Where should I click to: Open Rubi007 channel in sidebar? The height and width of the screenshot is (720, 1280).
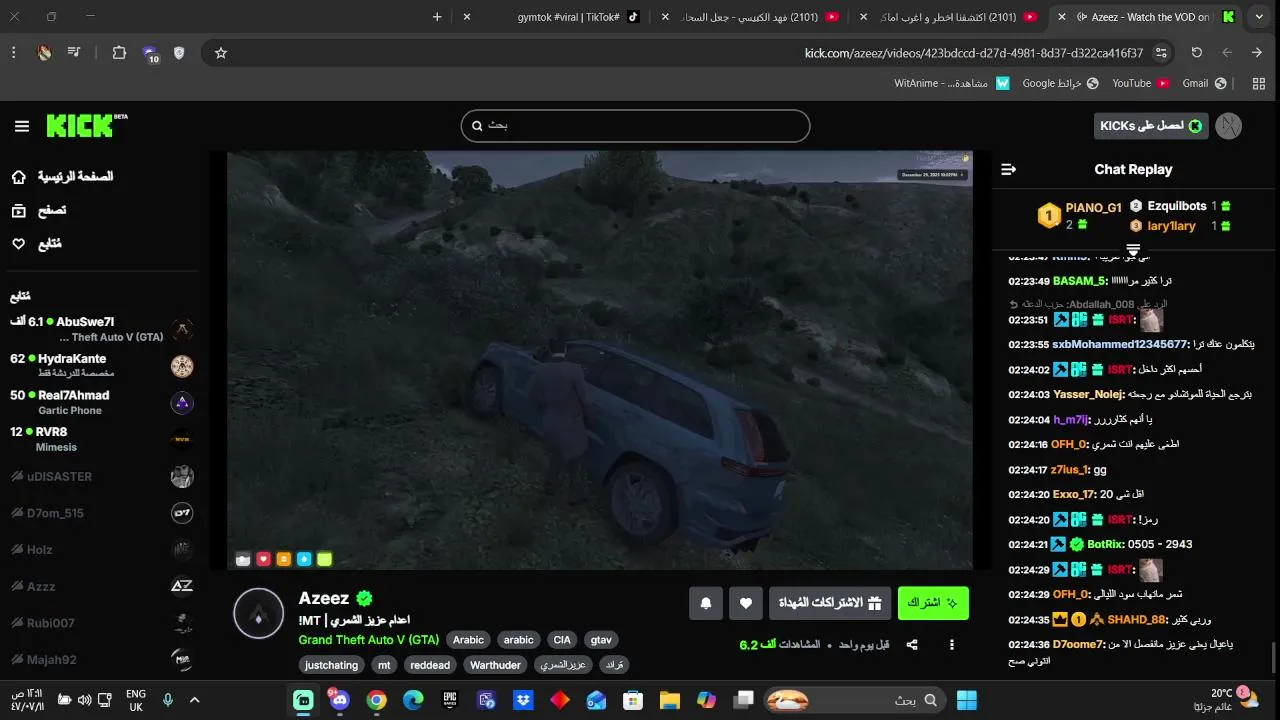100,623
